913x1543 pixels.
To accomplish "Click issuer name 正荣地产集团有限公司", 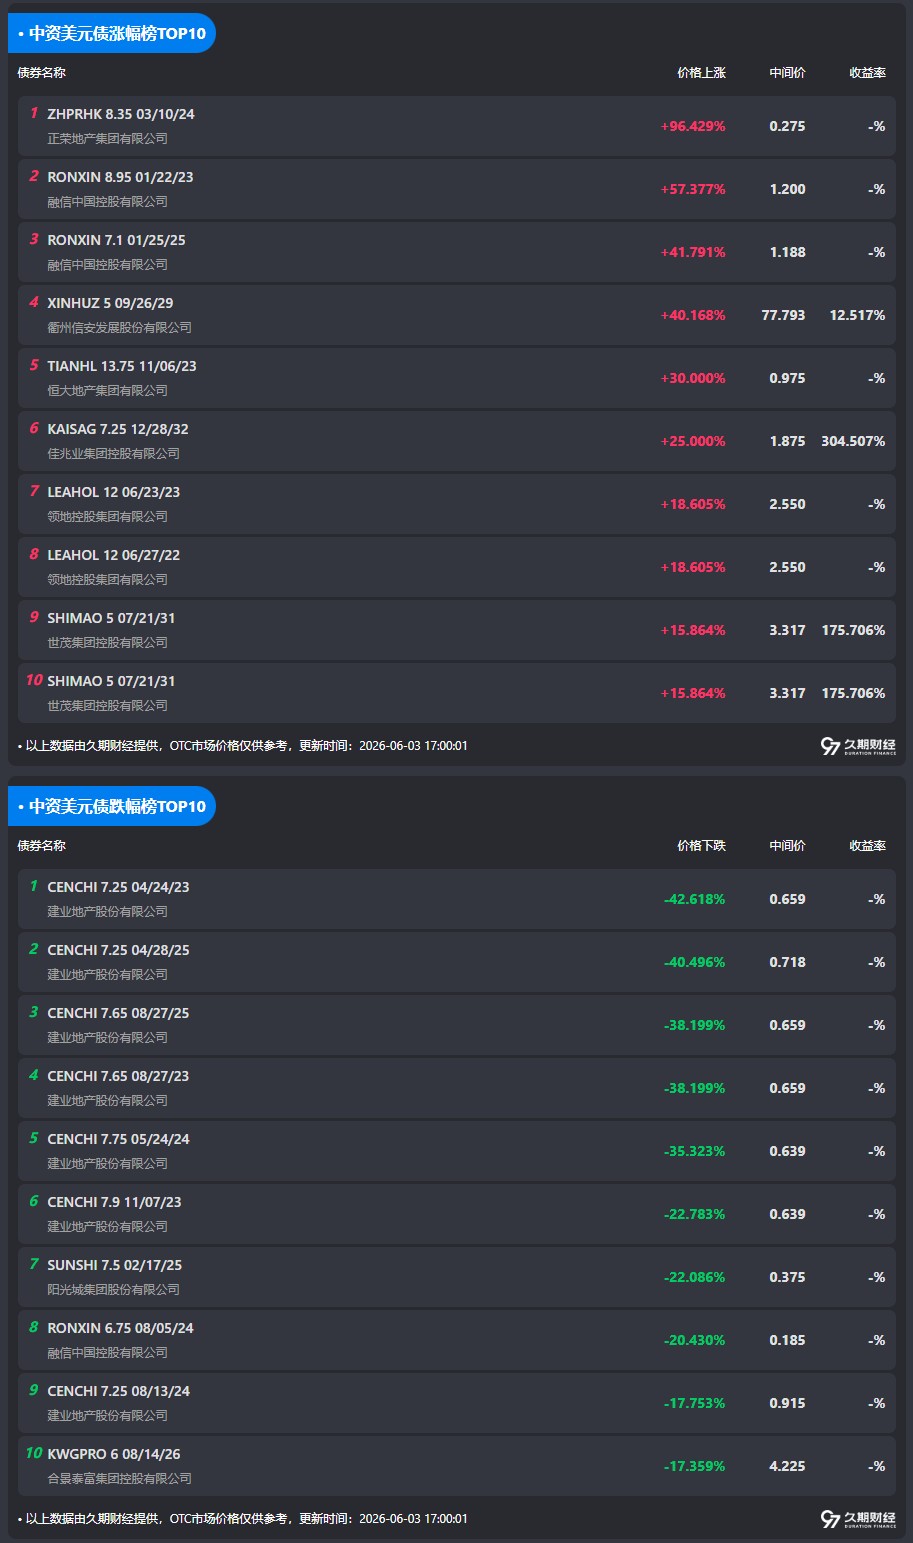I will tap(108, 139).
